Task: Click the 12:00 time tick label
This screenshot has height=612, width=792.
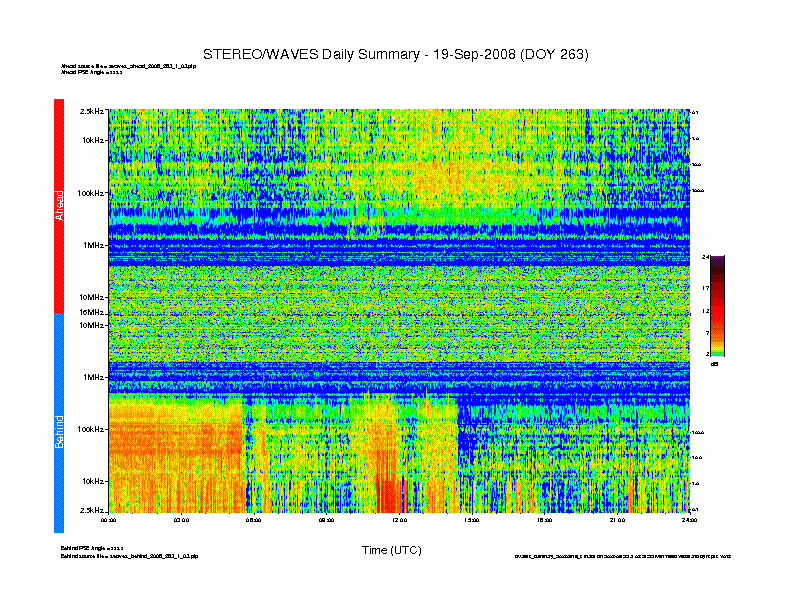Action: [x=399, y=520]
